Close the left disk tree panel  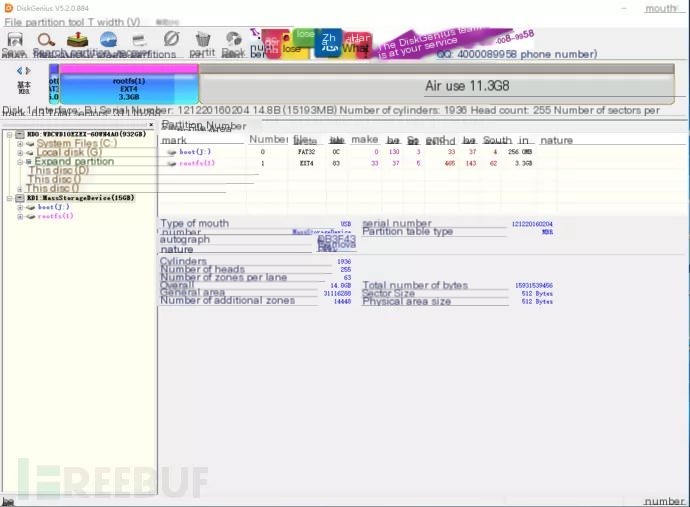(151, 125)
